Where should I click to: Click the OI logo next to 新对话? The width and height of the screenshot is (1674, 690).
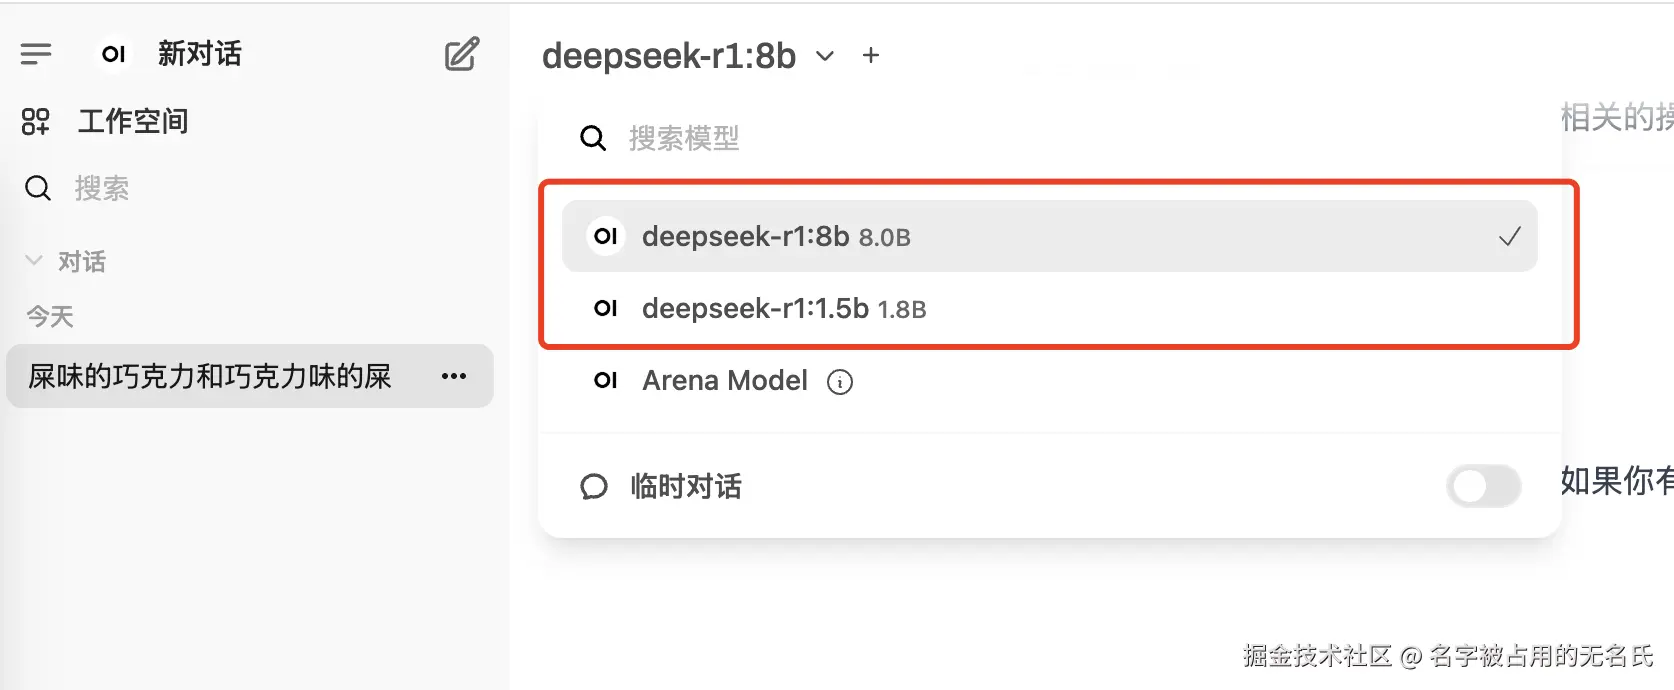click(113, 54)
